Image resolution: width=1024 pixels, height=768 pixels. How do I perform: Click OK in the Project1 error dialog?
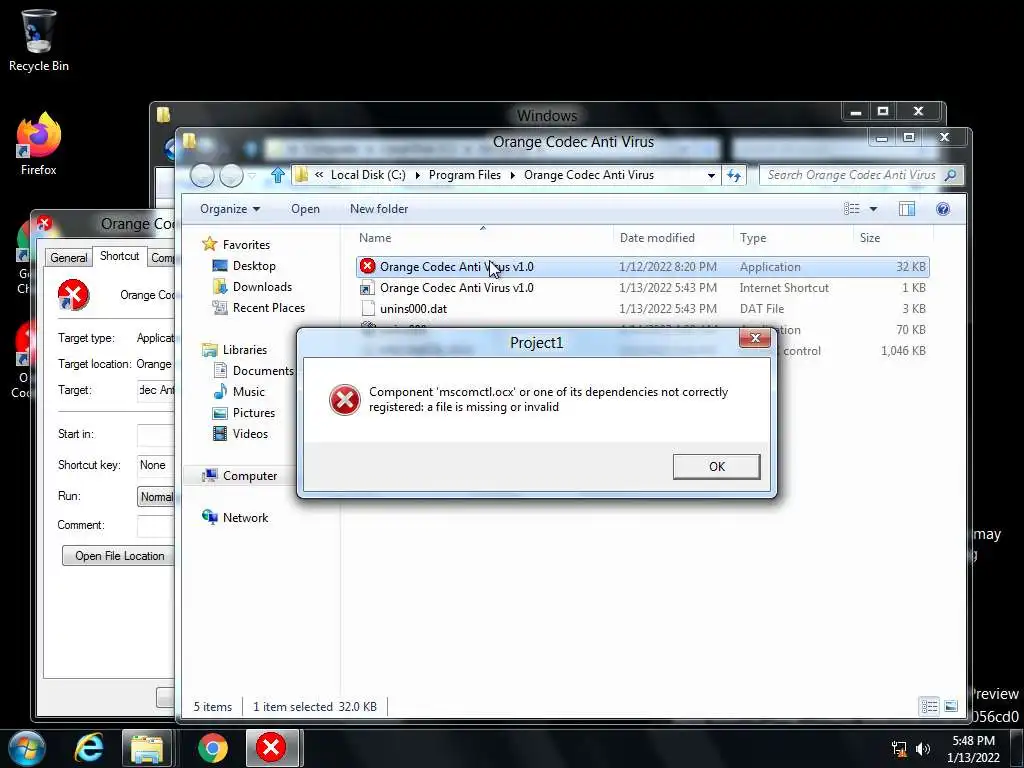716,466
